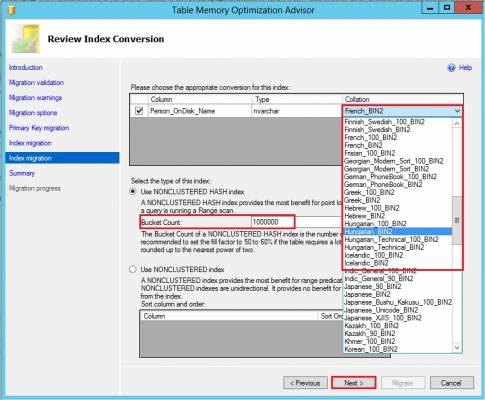Image resolution: width=485 pixels, height=400 pixels.
Task: Choose German_PhoneBook_100_BIN2 collation
Action: 390,177
